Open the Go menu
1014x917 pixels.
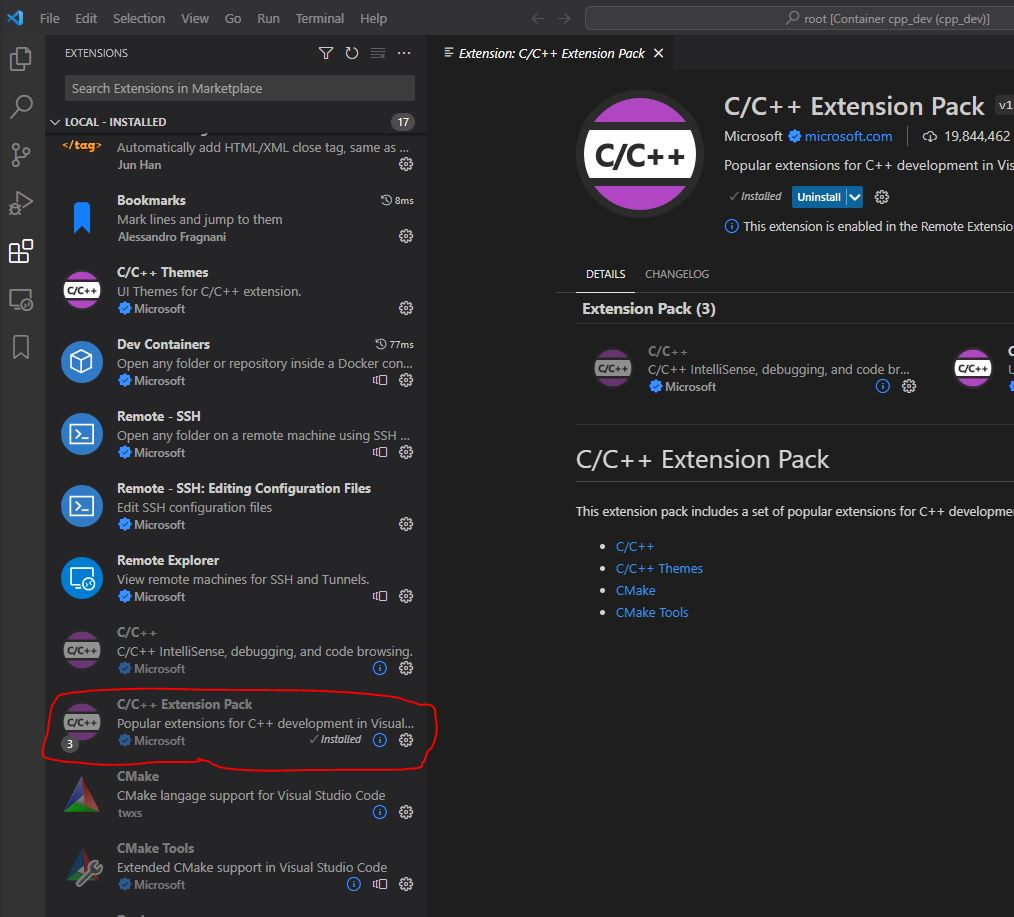233,18
